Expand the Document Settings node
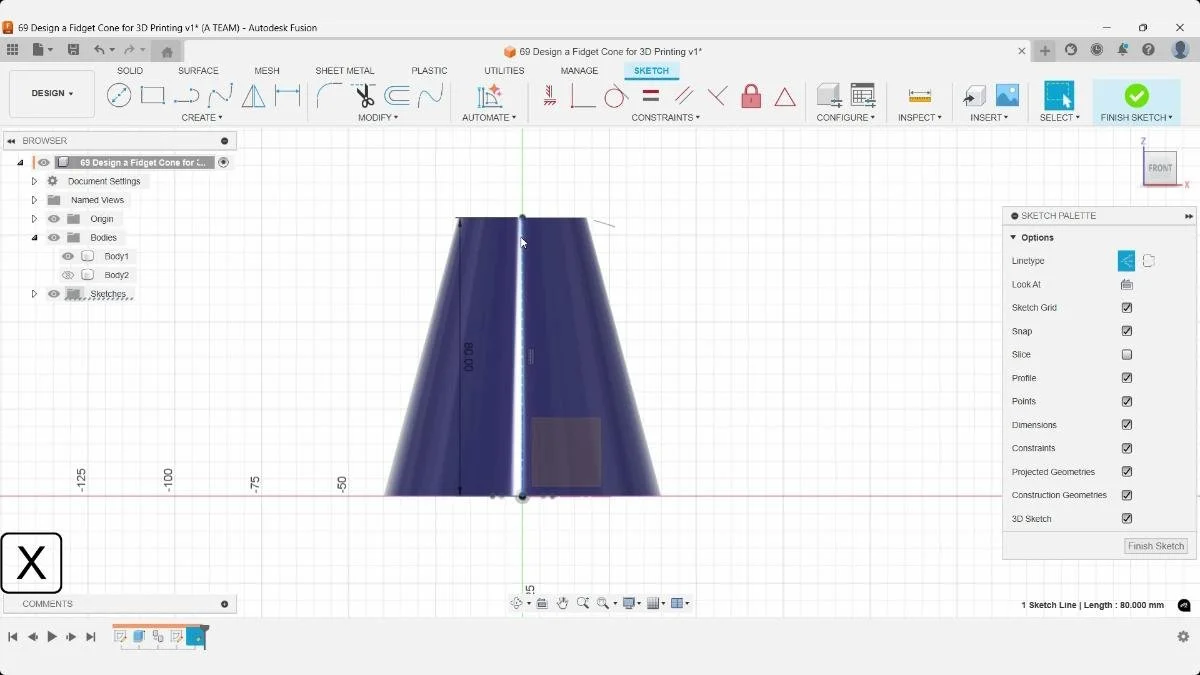Image resolution: width=1200 pixels, height=675 pixels. pos(34,181)
